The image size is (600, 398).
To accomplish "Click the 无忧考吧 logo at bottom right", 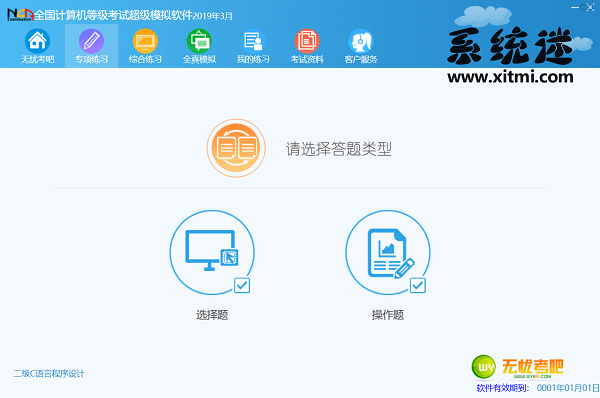I will click(517, 367).
